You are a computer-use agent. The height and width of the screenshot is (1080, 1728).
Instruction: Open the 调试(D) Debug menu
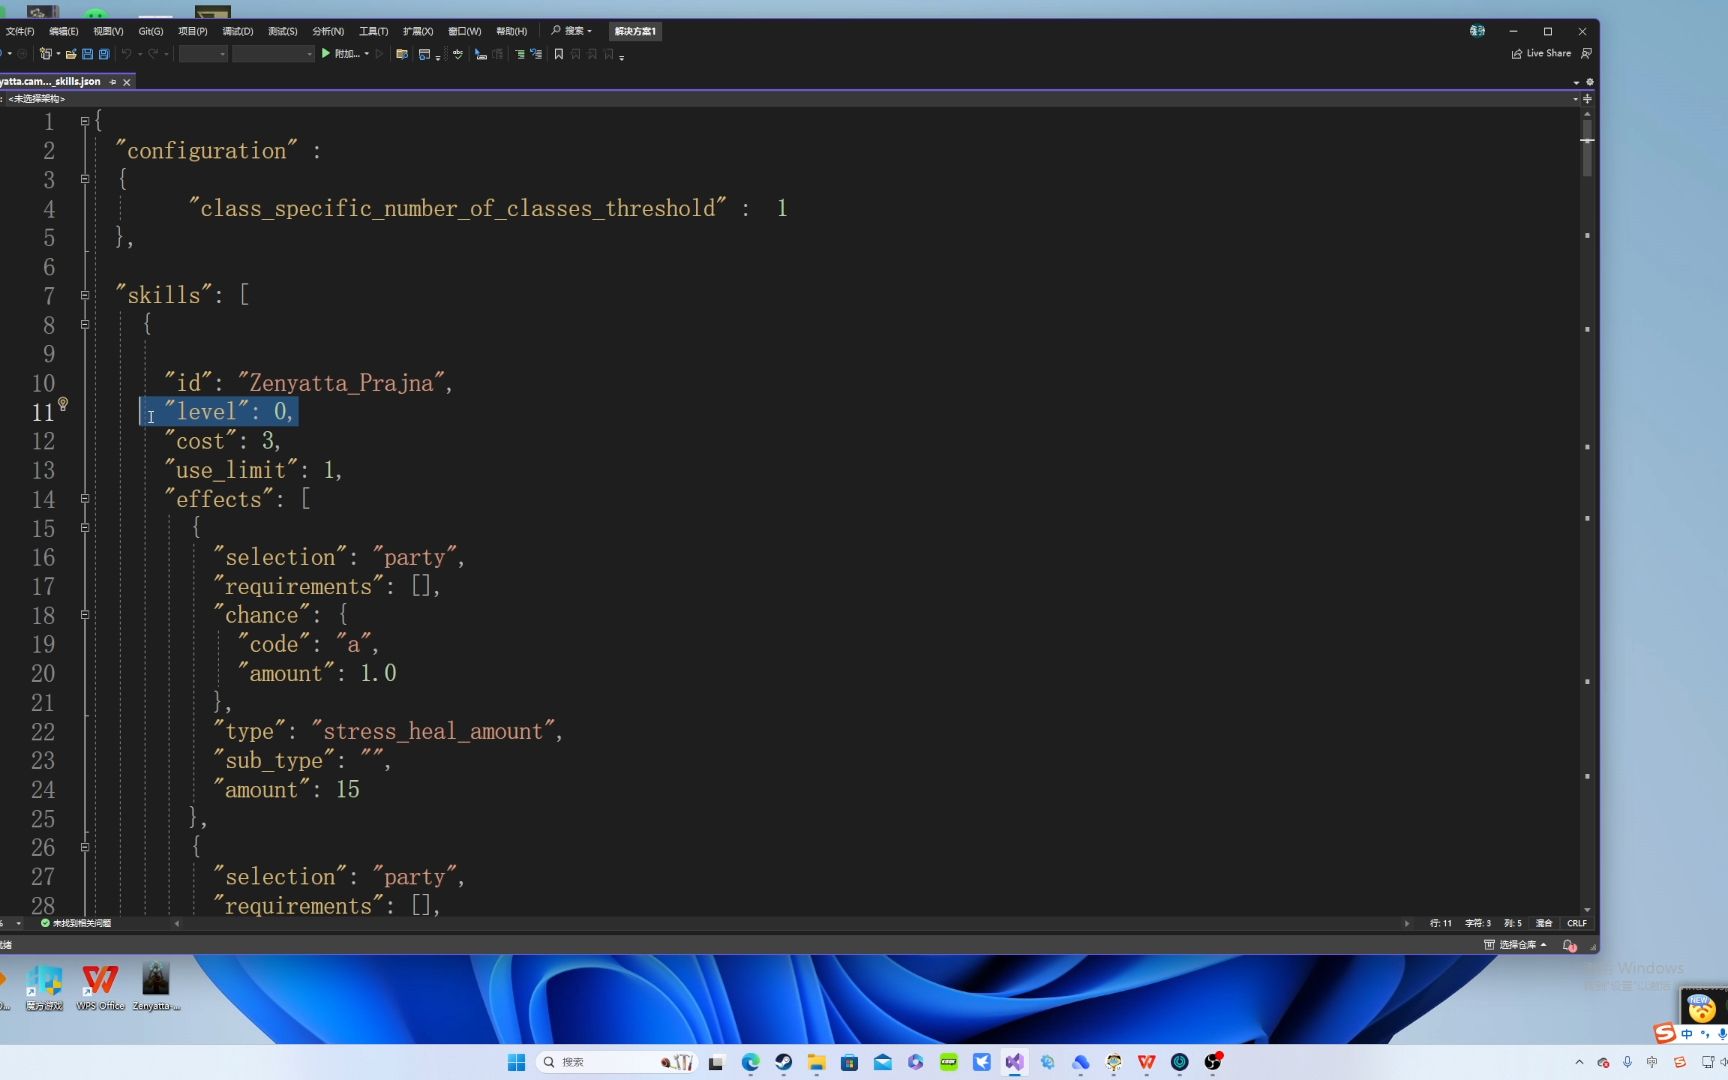238,31
